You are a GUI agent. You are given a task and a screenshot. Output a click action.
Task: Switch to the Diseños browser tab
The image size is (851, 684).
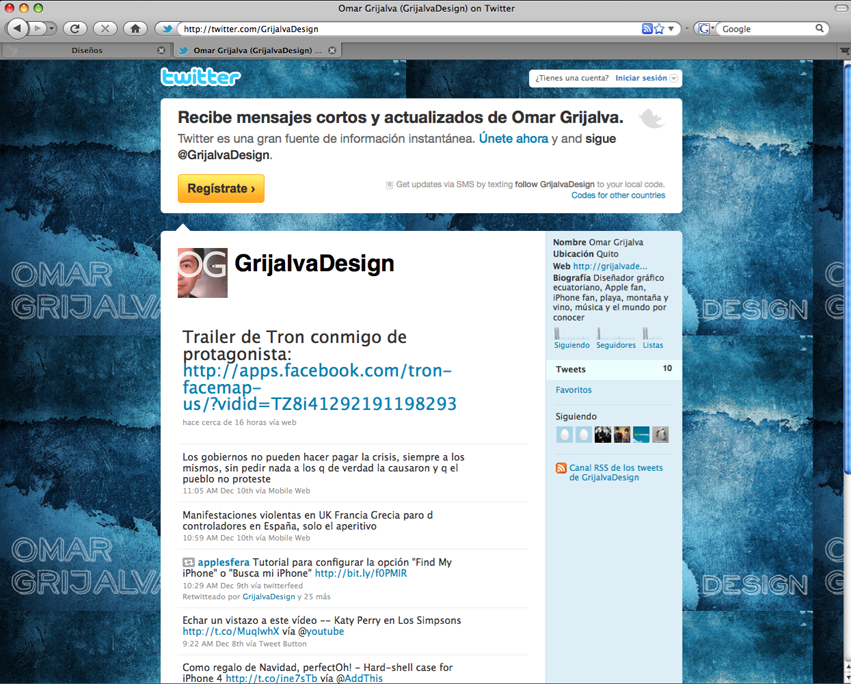click(87, 49)
